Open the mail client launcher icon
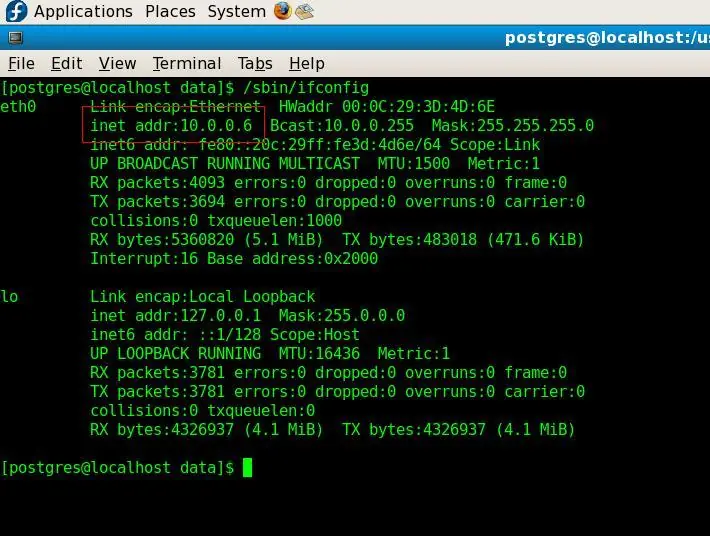The image size is (710, 536). 305,12
